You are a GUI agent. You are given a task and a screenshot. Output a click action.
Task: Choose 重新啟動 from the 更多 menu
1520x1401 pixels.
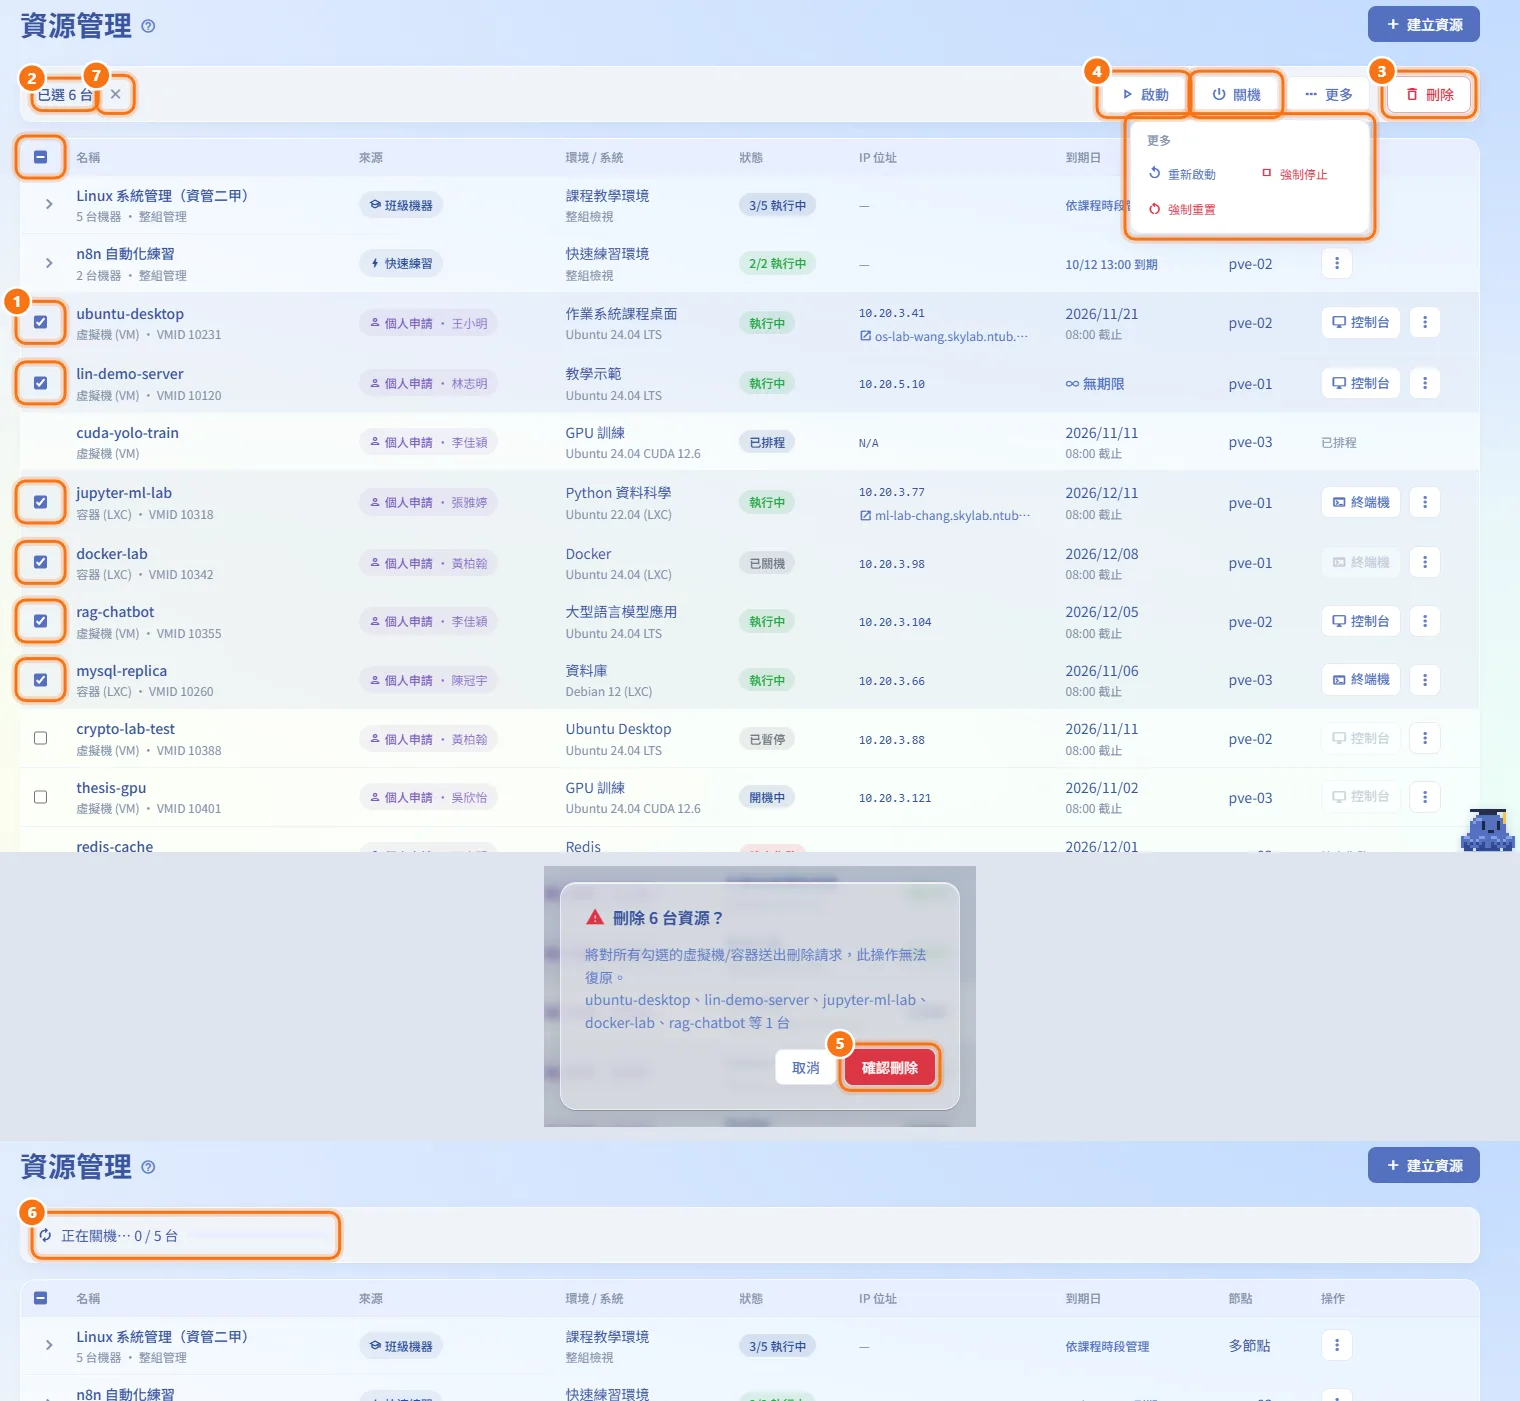[x=1182, y=174]
